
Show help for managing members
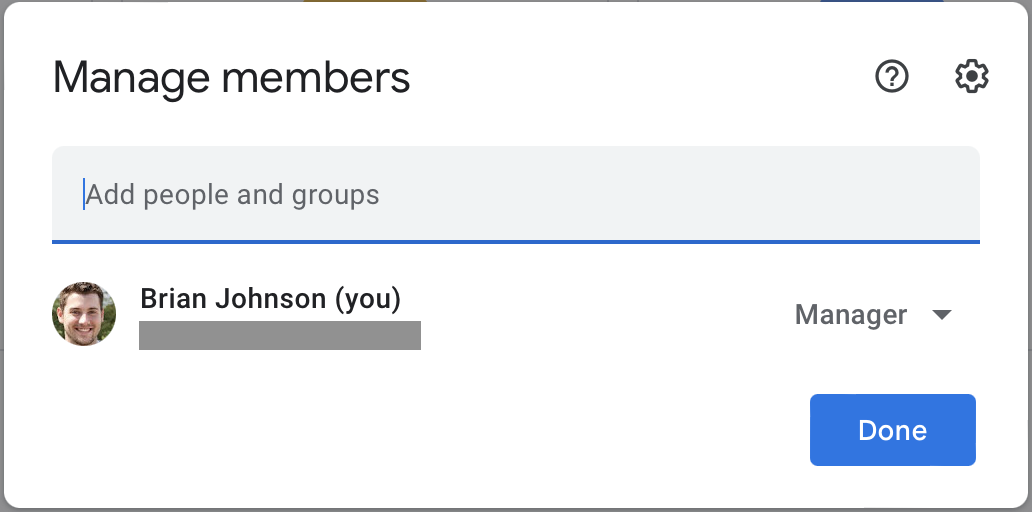[892, 76]
